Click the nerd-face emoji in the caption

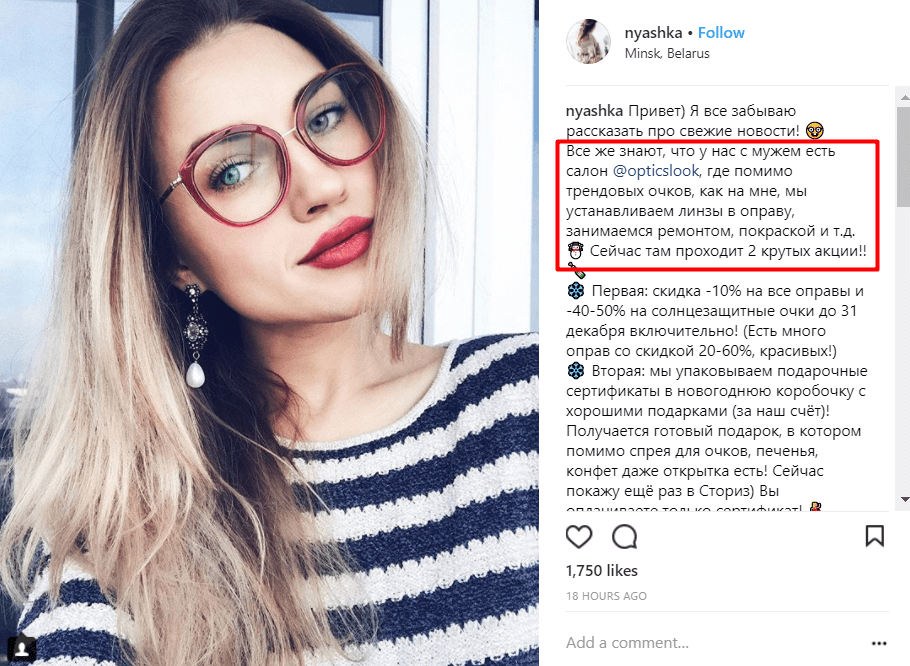tap(815, 131)
